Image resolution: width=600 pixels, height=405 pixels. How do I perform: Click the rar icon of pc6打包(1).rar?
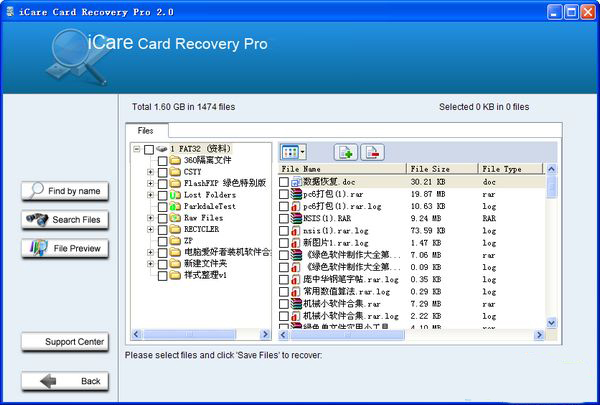(x=296, y=194)
